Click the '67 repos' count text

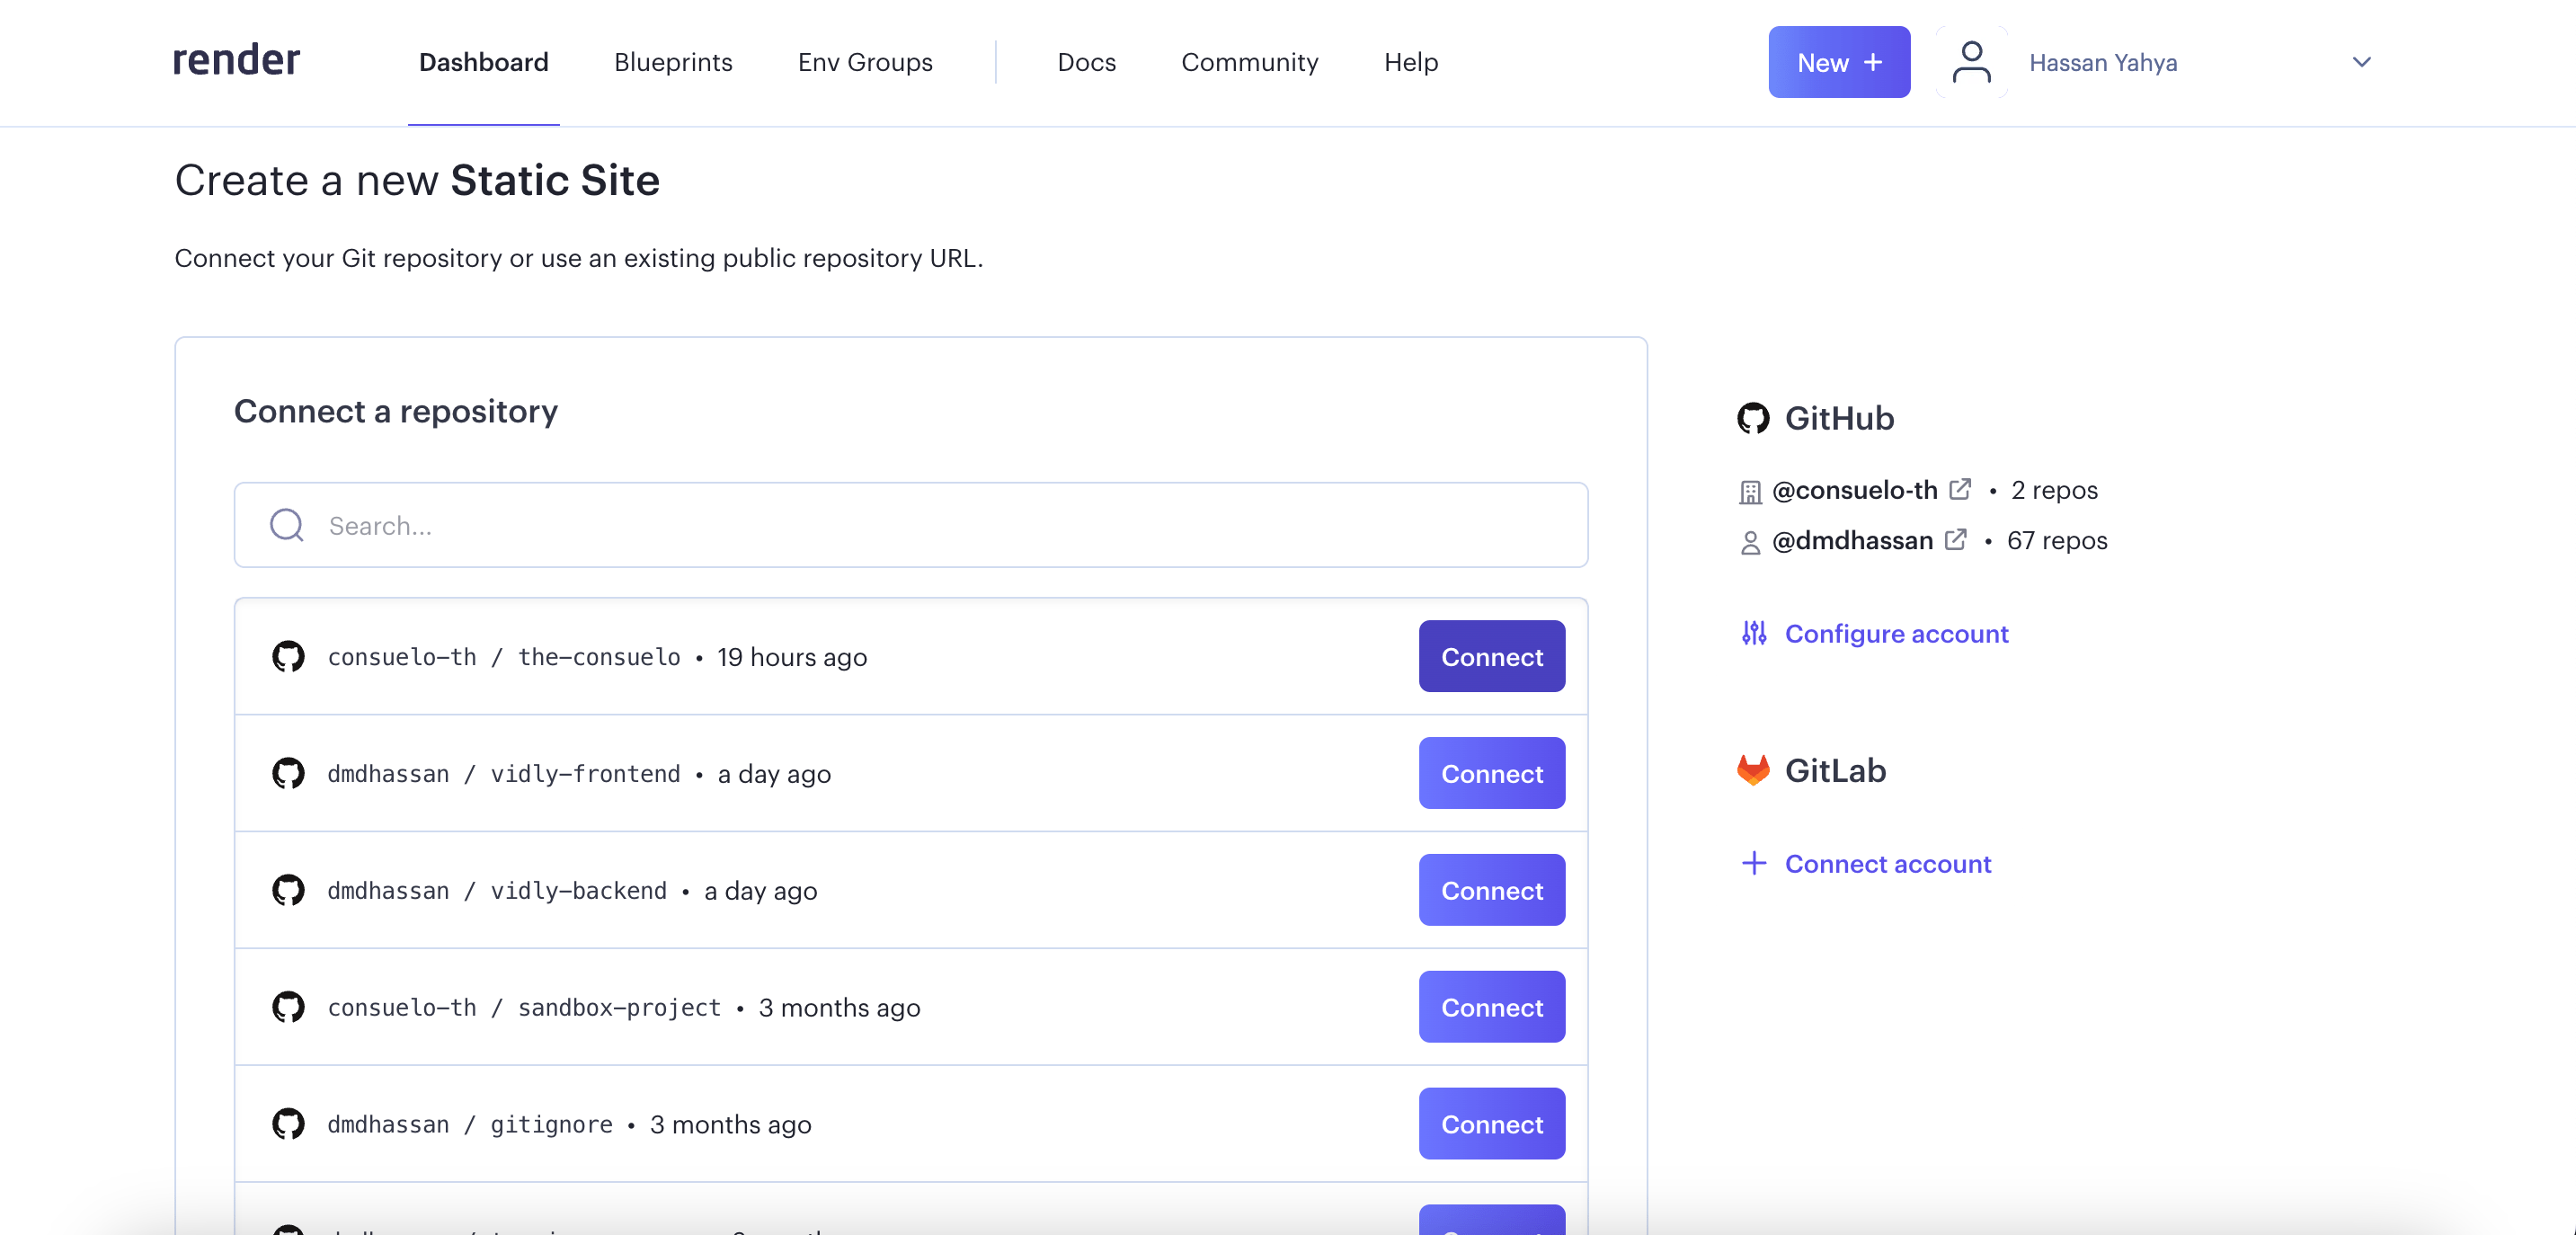2057,540
